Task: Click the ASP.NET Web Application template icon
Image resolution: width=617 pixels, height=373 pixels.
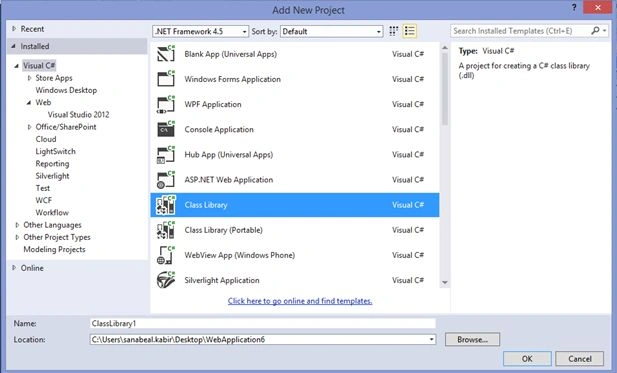Action: coord(166,180)
